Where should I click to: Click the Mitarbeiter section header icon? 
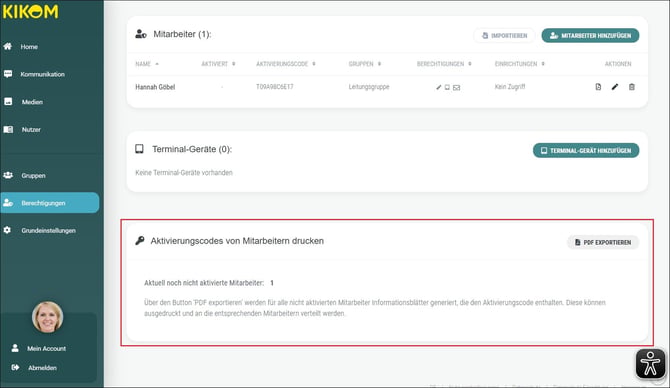pyautogui.click(x=141, y=34)
